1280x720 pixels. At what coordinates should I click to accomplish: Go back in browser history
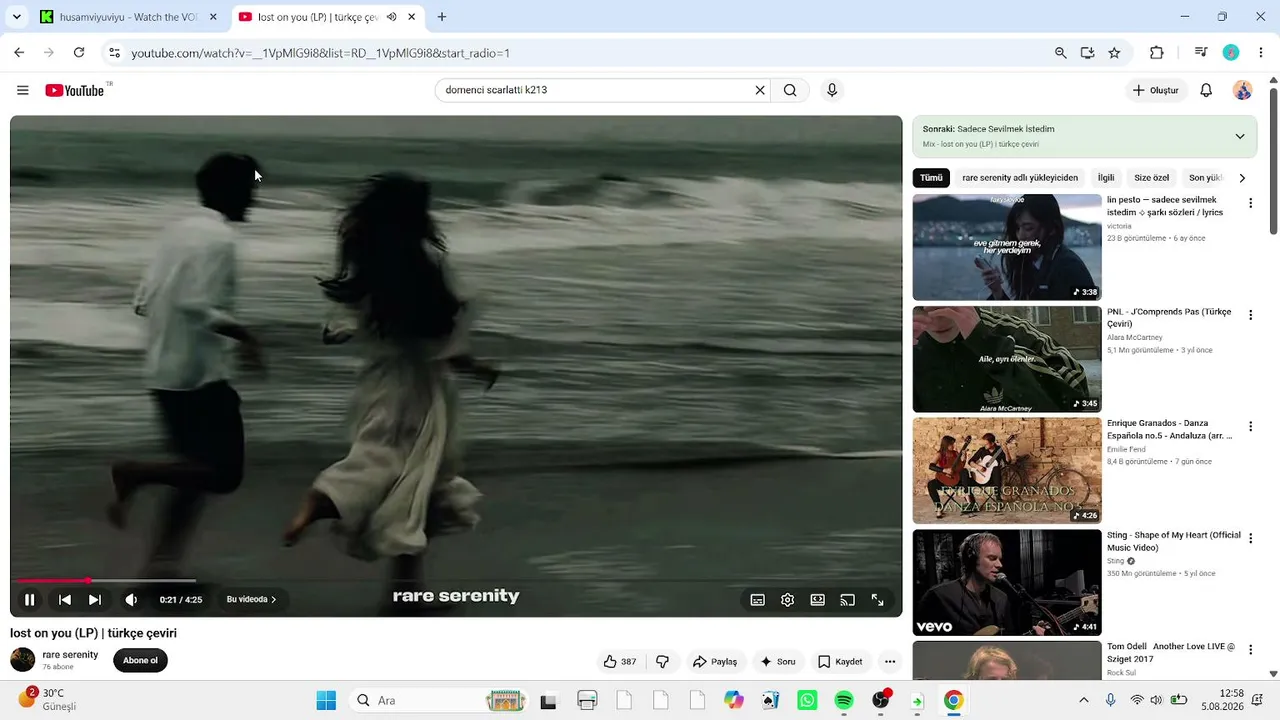[19, 53]
